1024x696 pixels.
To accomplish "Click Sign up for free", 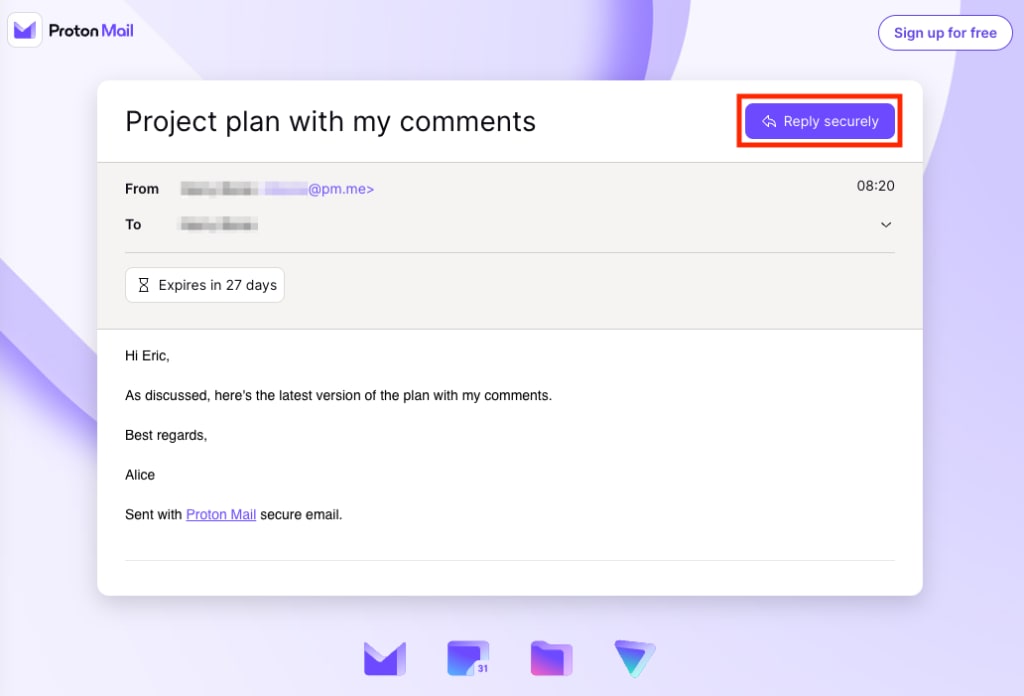I will coord(944,32).
